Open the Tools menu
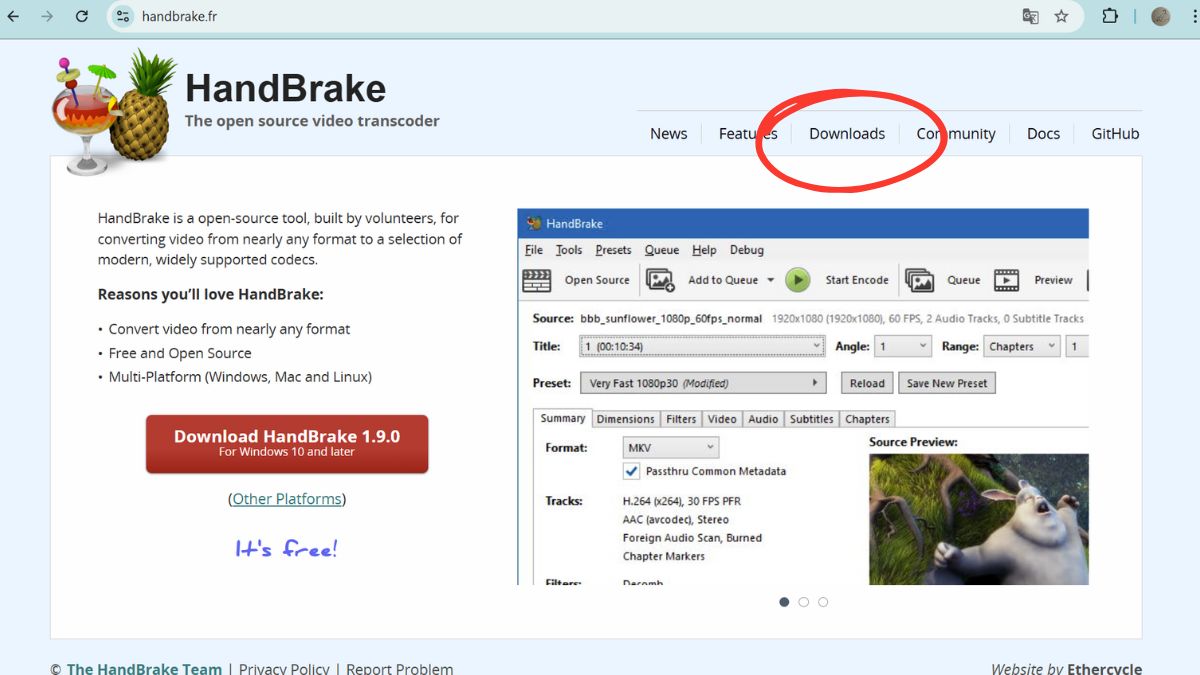1200x675 pixels. coord(569,250)
